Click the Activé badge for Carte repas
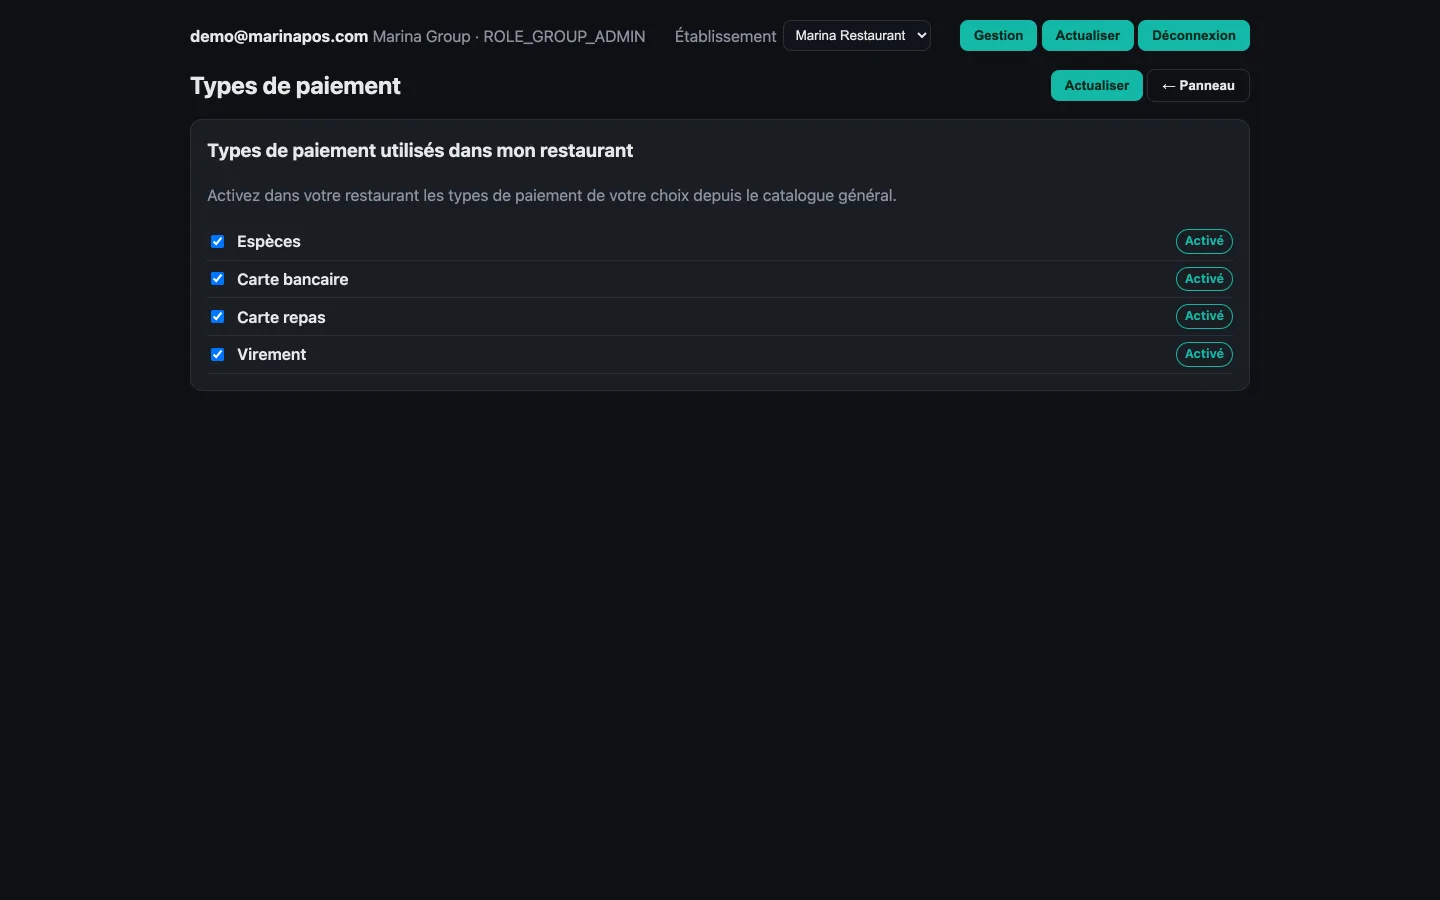Image resolution: width=1440 pixels, height=900 pixels. point(1204,316)
